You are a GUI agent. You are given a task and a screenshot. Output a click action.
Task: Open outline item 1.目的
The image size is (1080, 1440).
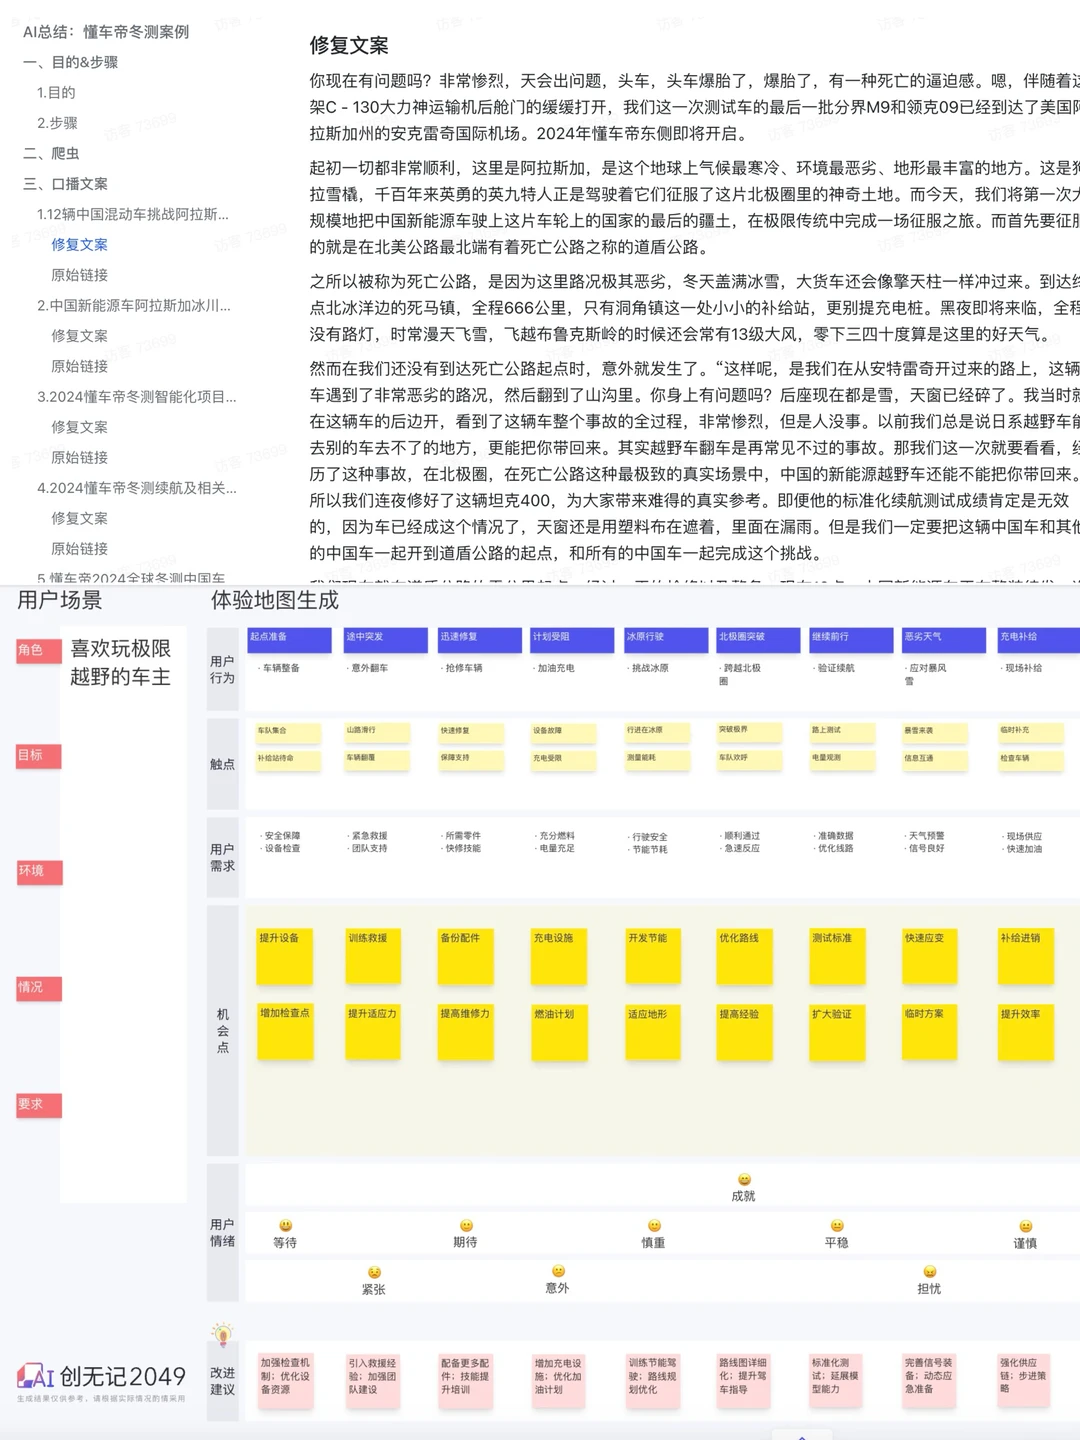(x=56, y=93)
